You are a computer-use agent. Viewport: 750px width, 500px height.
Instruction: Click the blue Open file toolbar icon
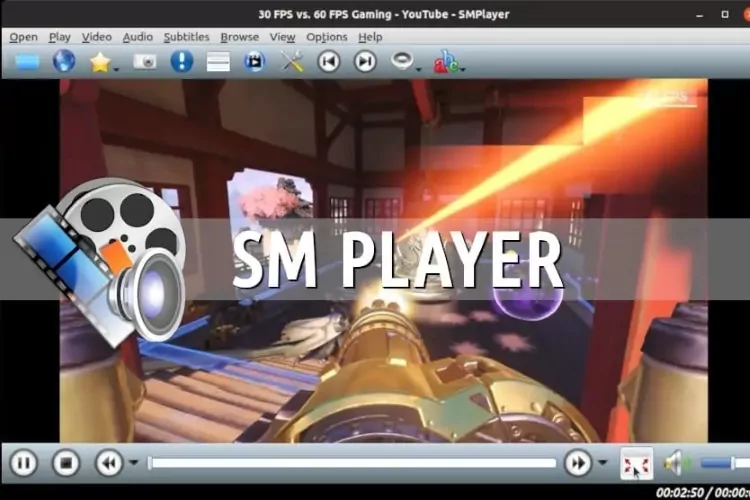(x=27, y=62)
